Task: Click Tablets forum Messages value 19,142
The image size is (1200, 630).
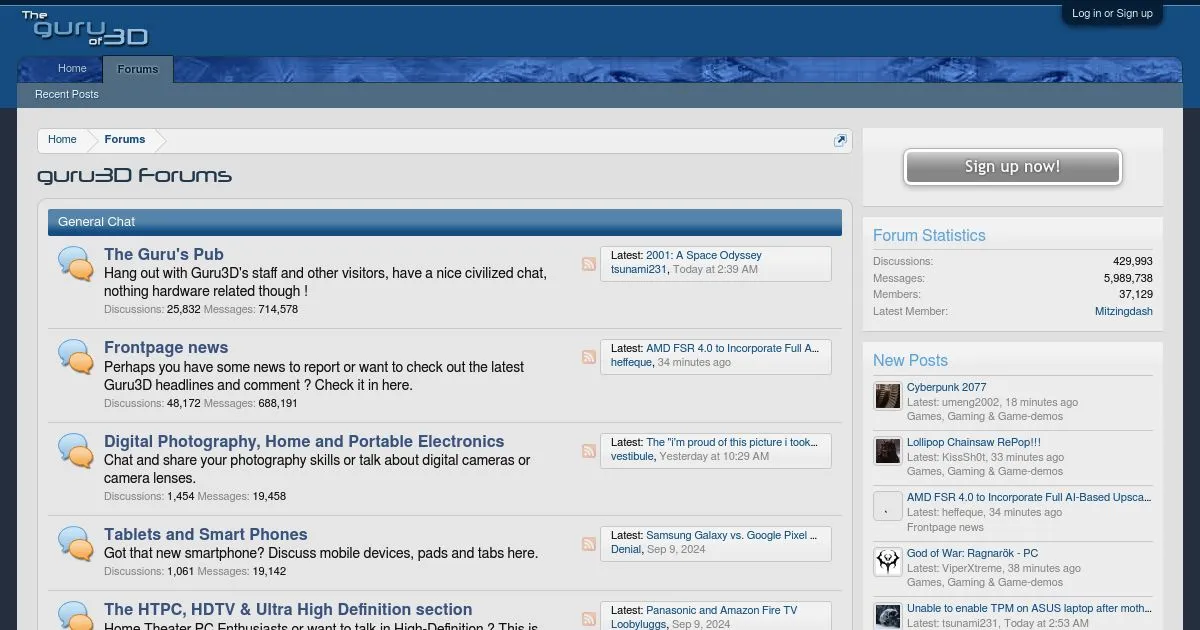Action: coord(269,571)
